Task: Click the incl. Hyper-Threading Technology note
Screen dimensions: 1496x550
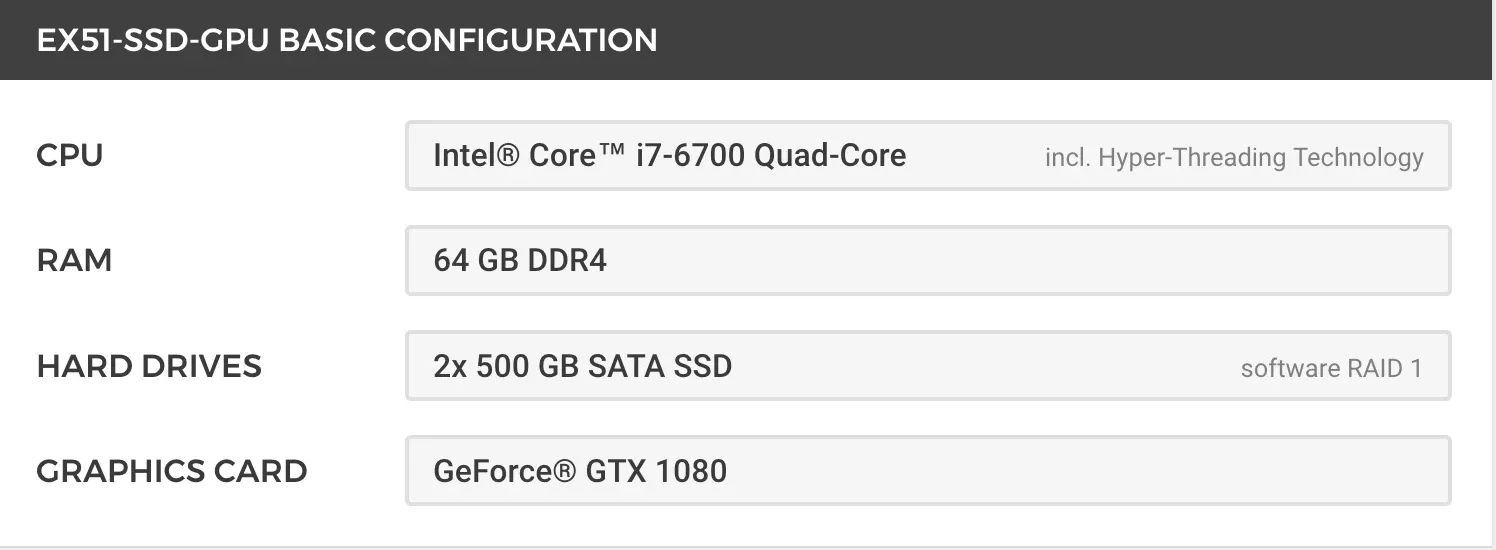Action: tap(1234, 158)
